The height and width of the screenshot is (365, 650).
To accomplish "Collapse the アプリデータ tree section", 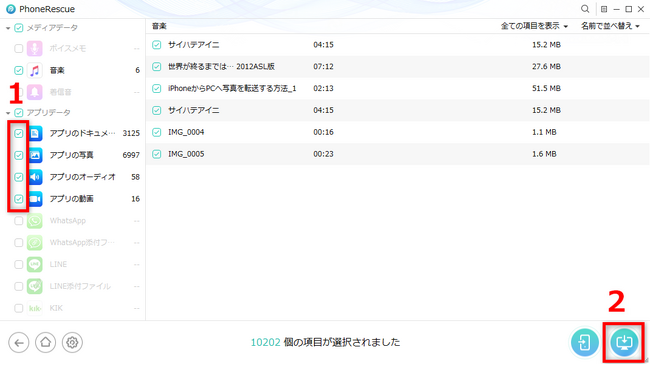I will pyautogui.click(x=8, y=113).
